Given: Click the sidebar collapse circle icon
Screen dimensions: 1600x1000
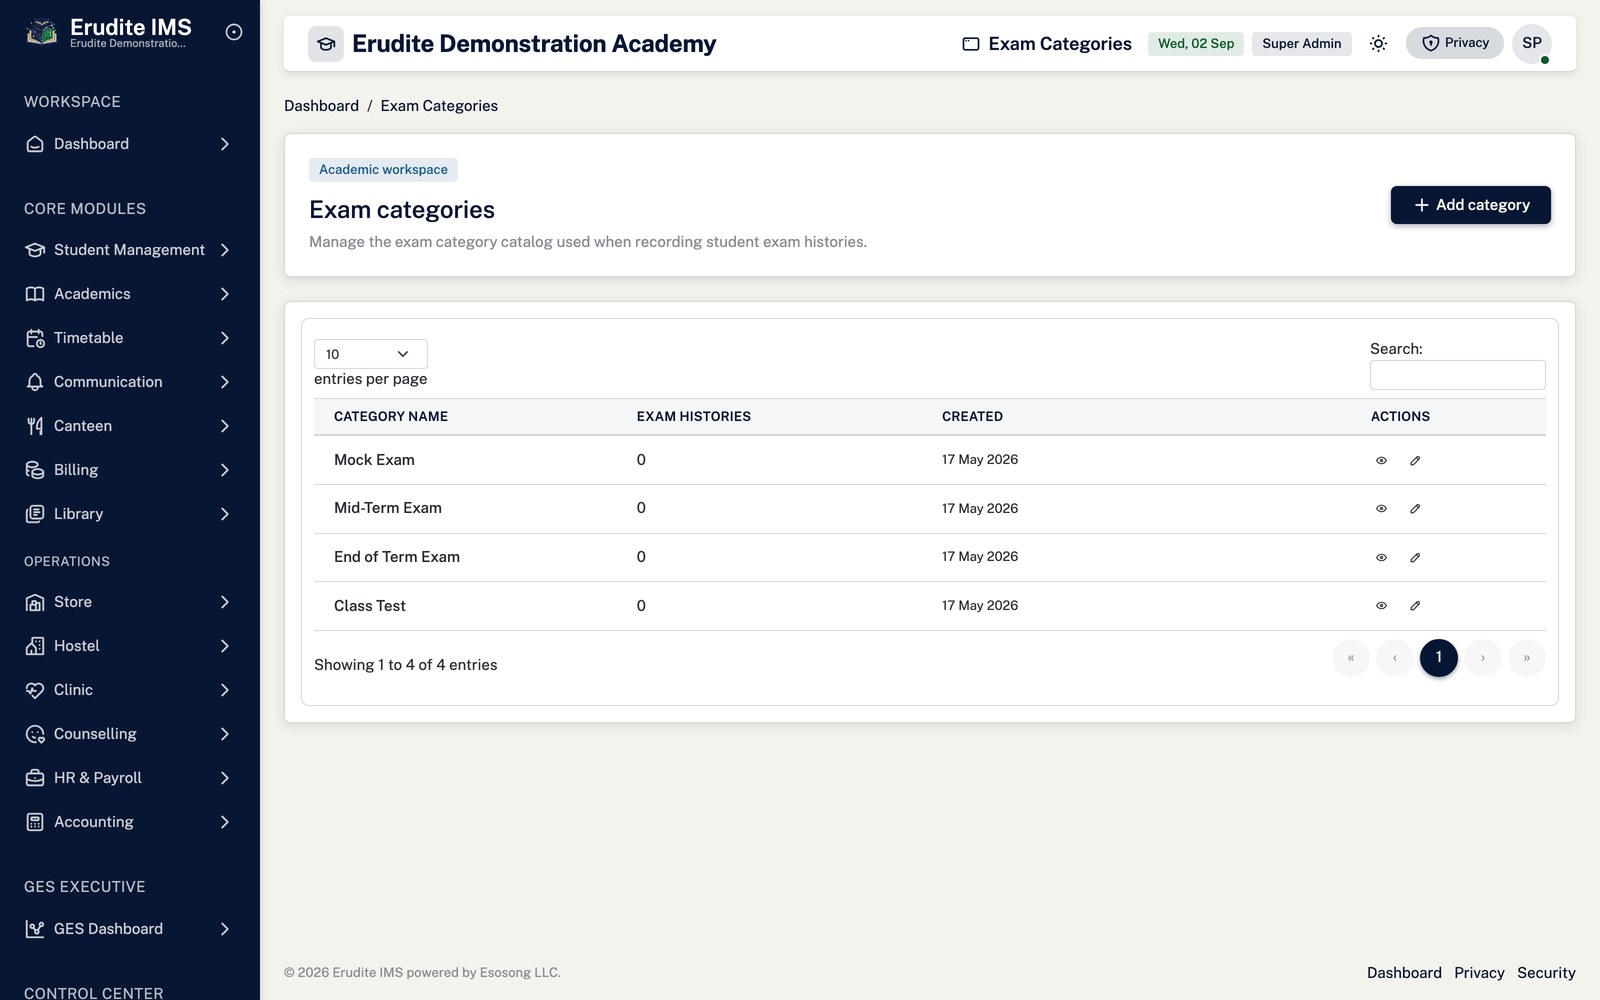Looking at the screenshot, I should coord(234,32).
